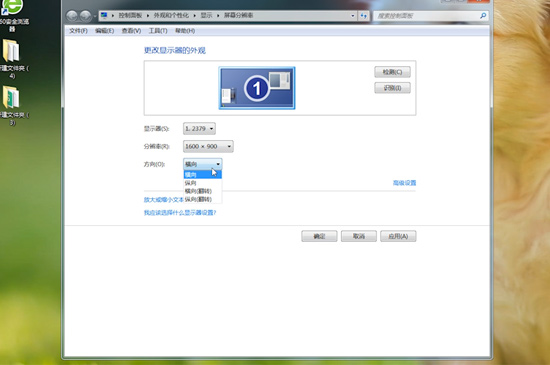Click the refresh icon beside address bar
This screenshot has height=365, width=550.
364,16
